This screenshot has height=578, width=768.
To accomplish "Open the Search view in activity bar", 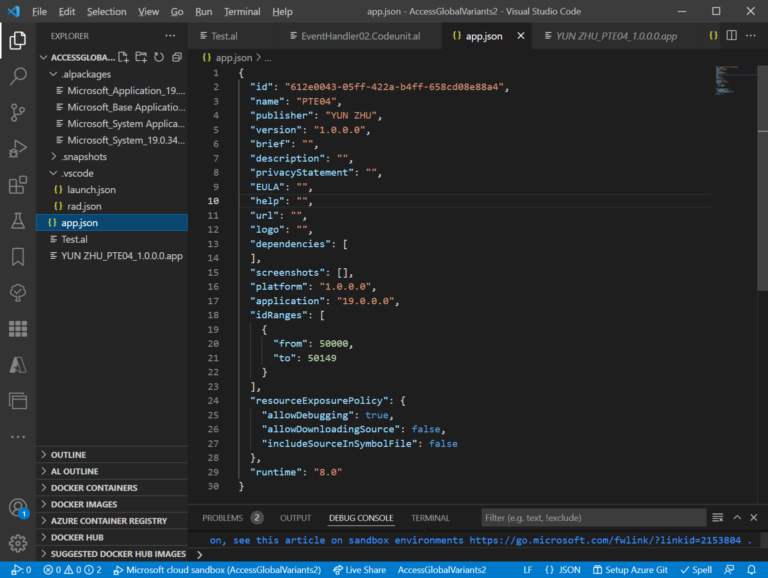I will click(x=17, y=76).
